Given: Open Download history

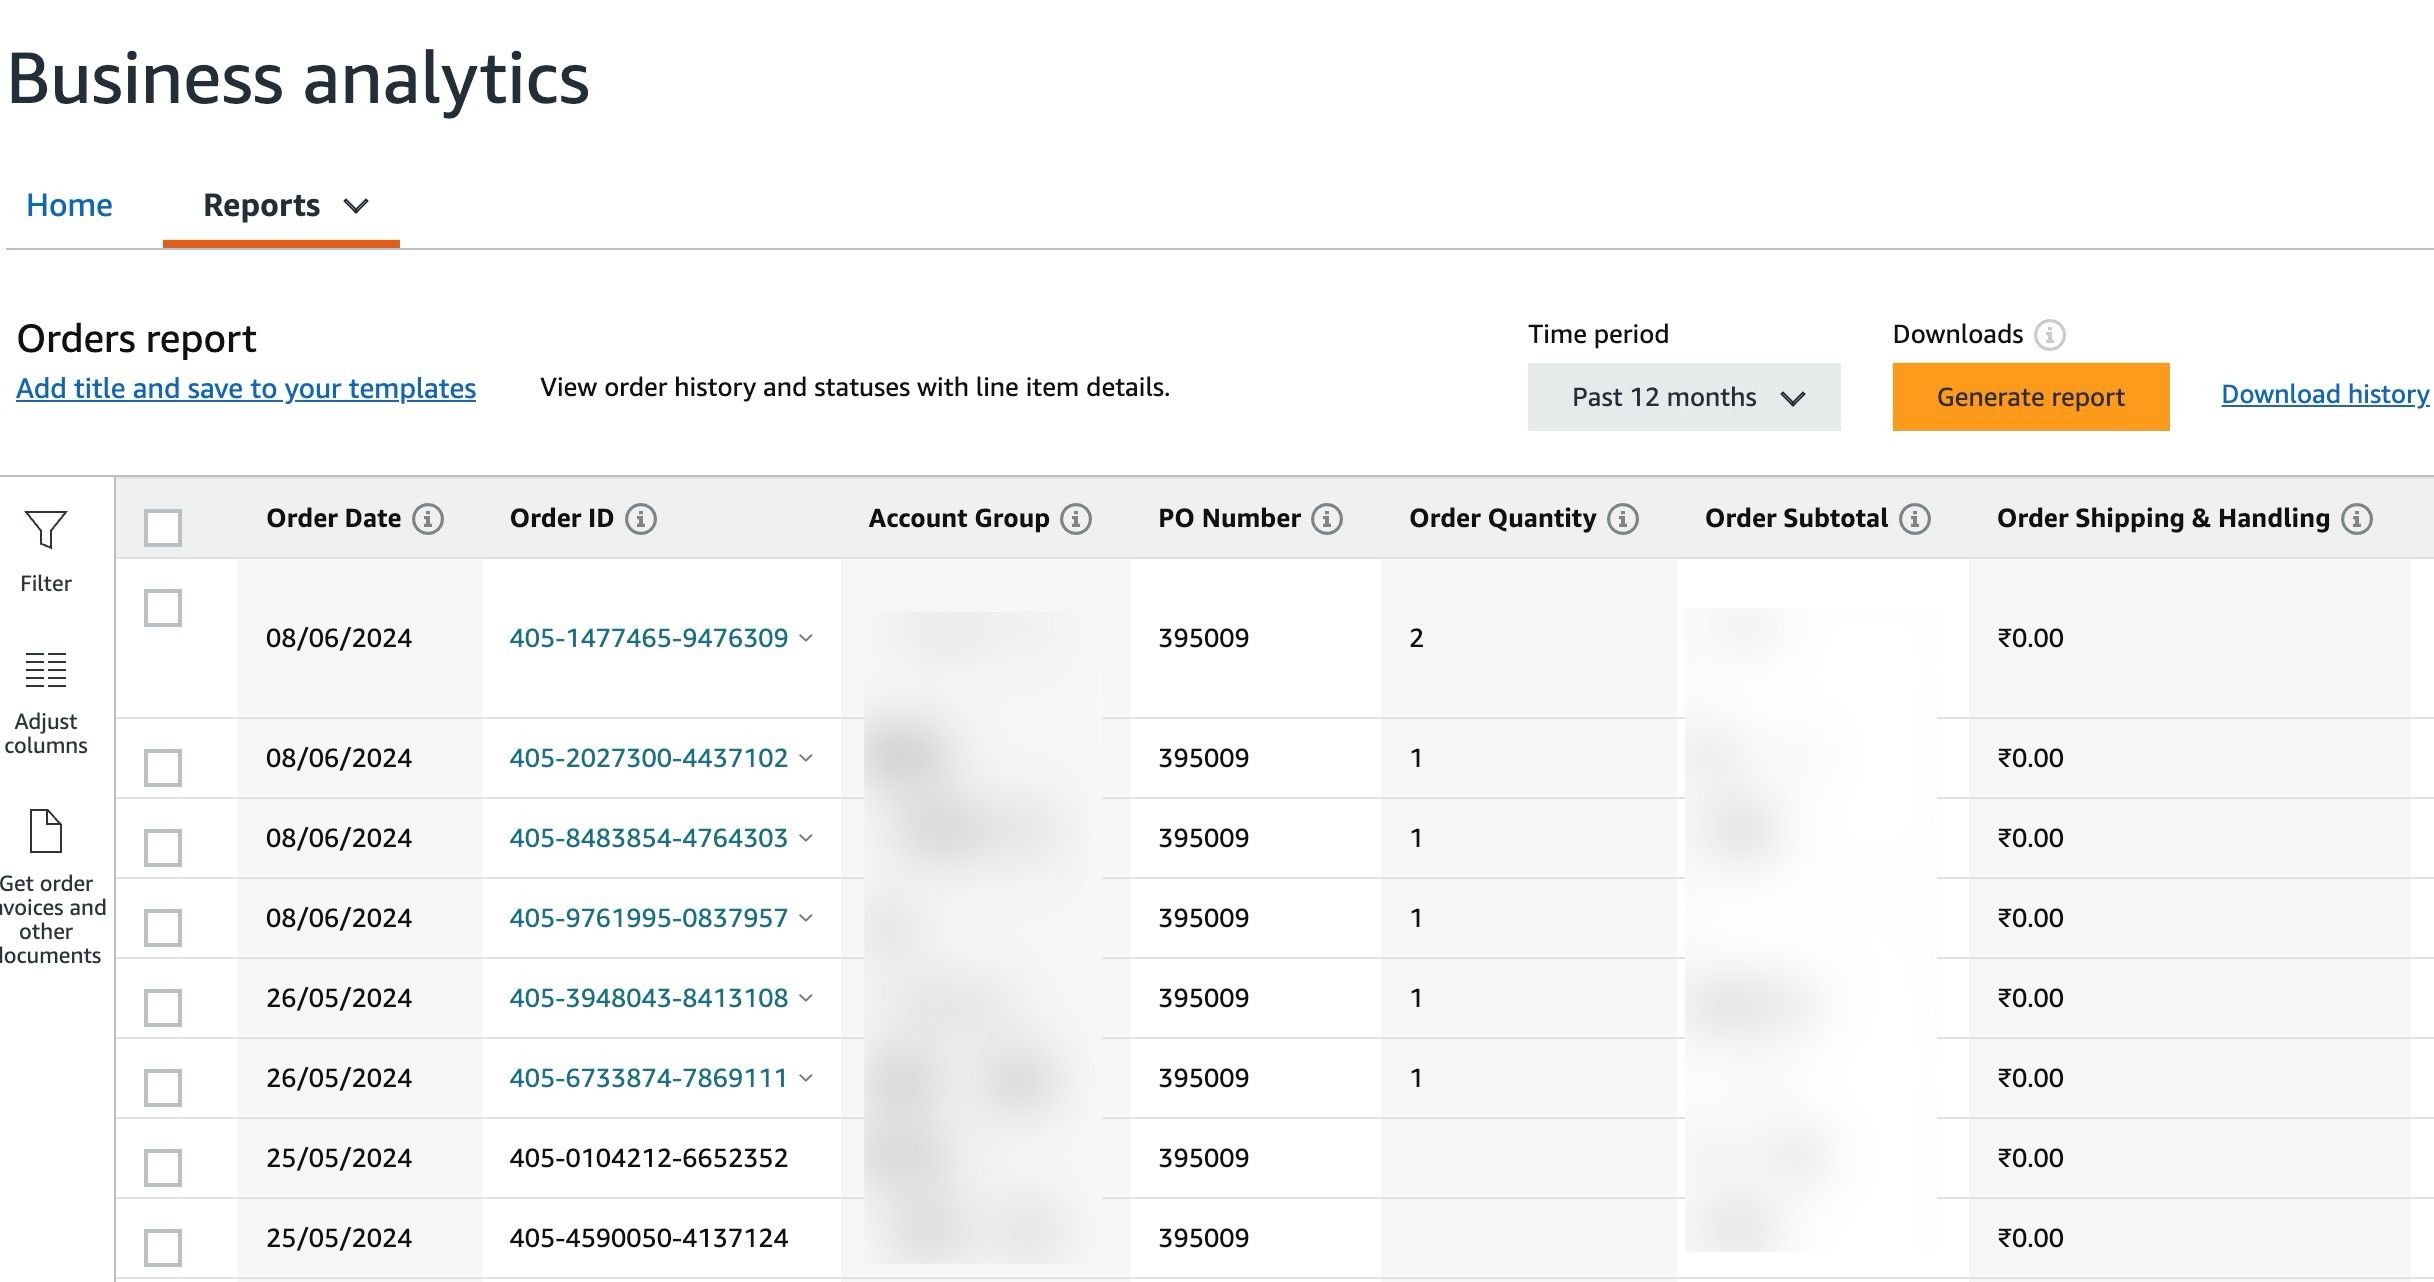Looking at the screenshot, I should tap(2323, 394).
